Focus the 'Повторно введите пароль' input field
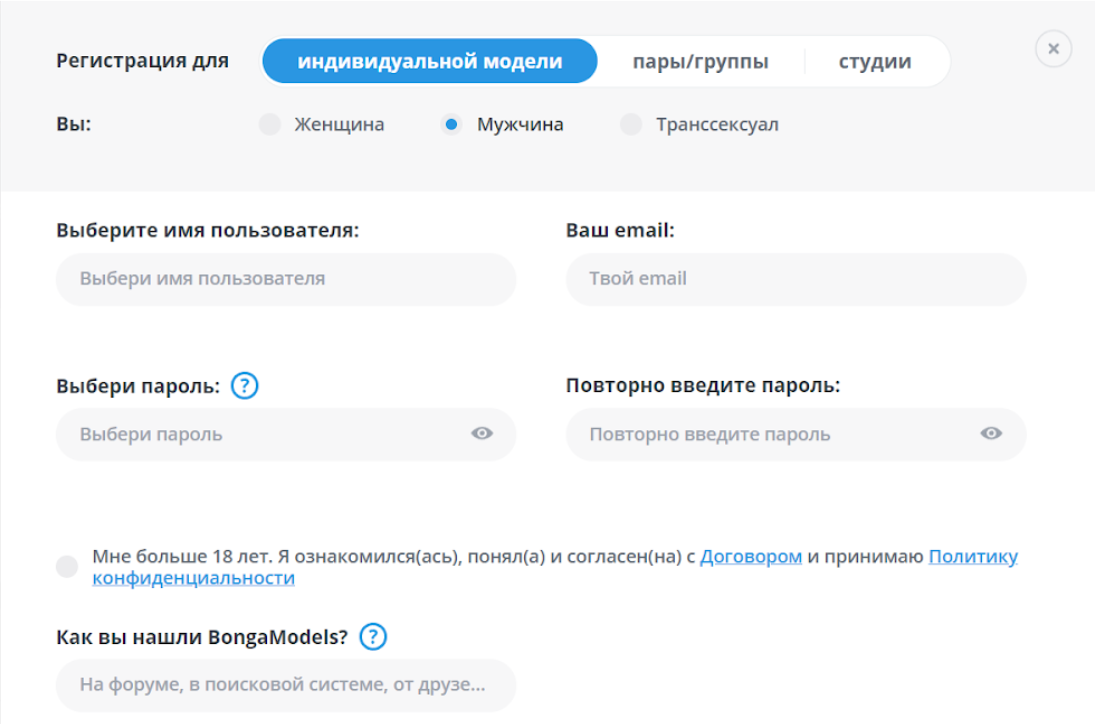 (795, 434)
